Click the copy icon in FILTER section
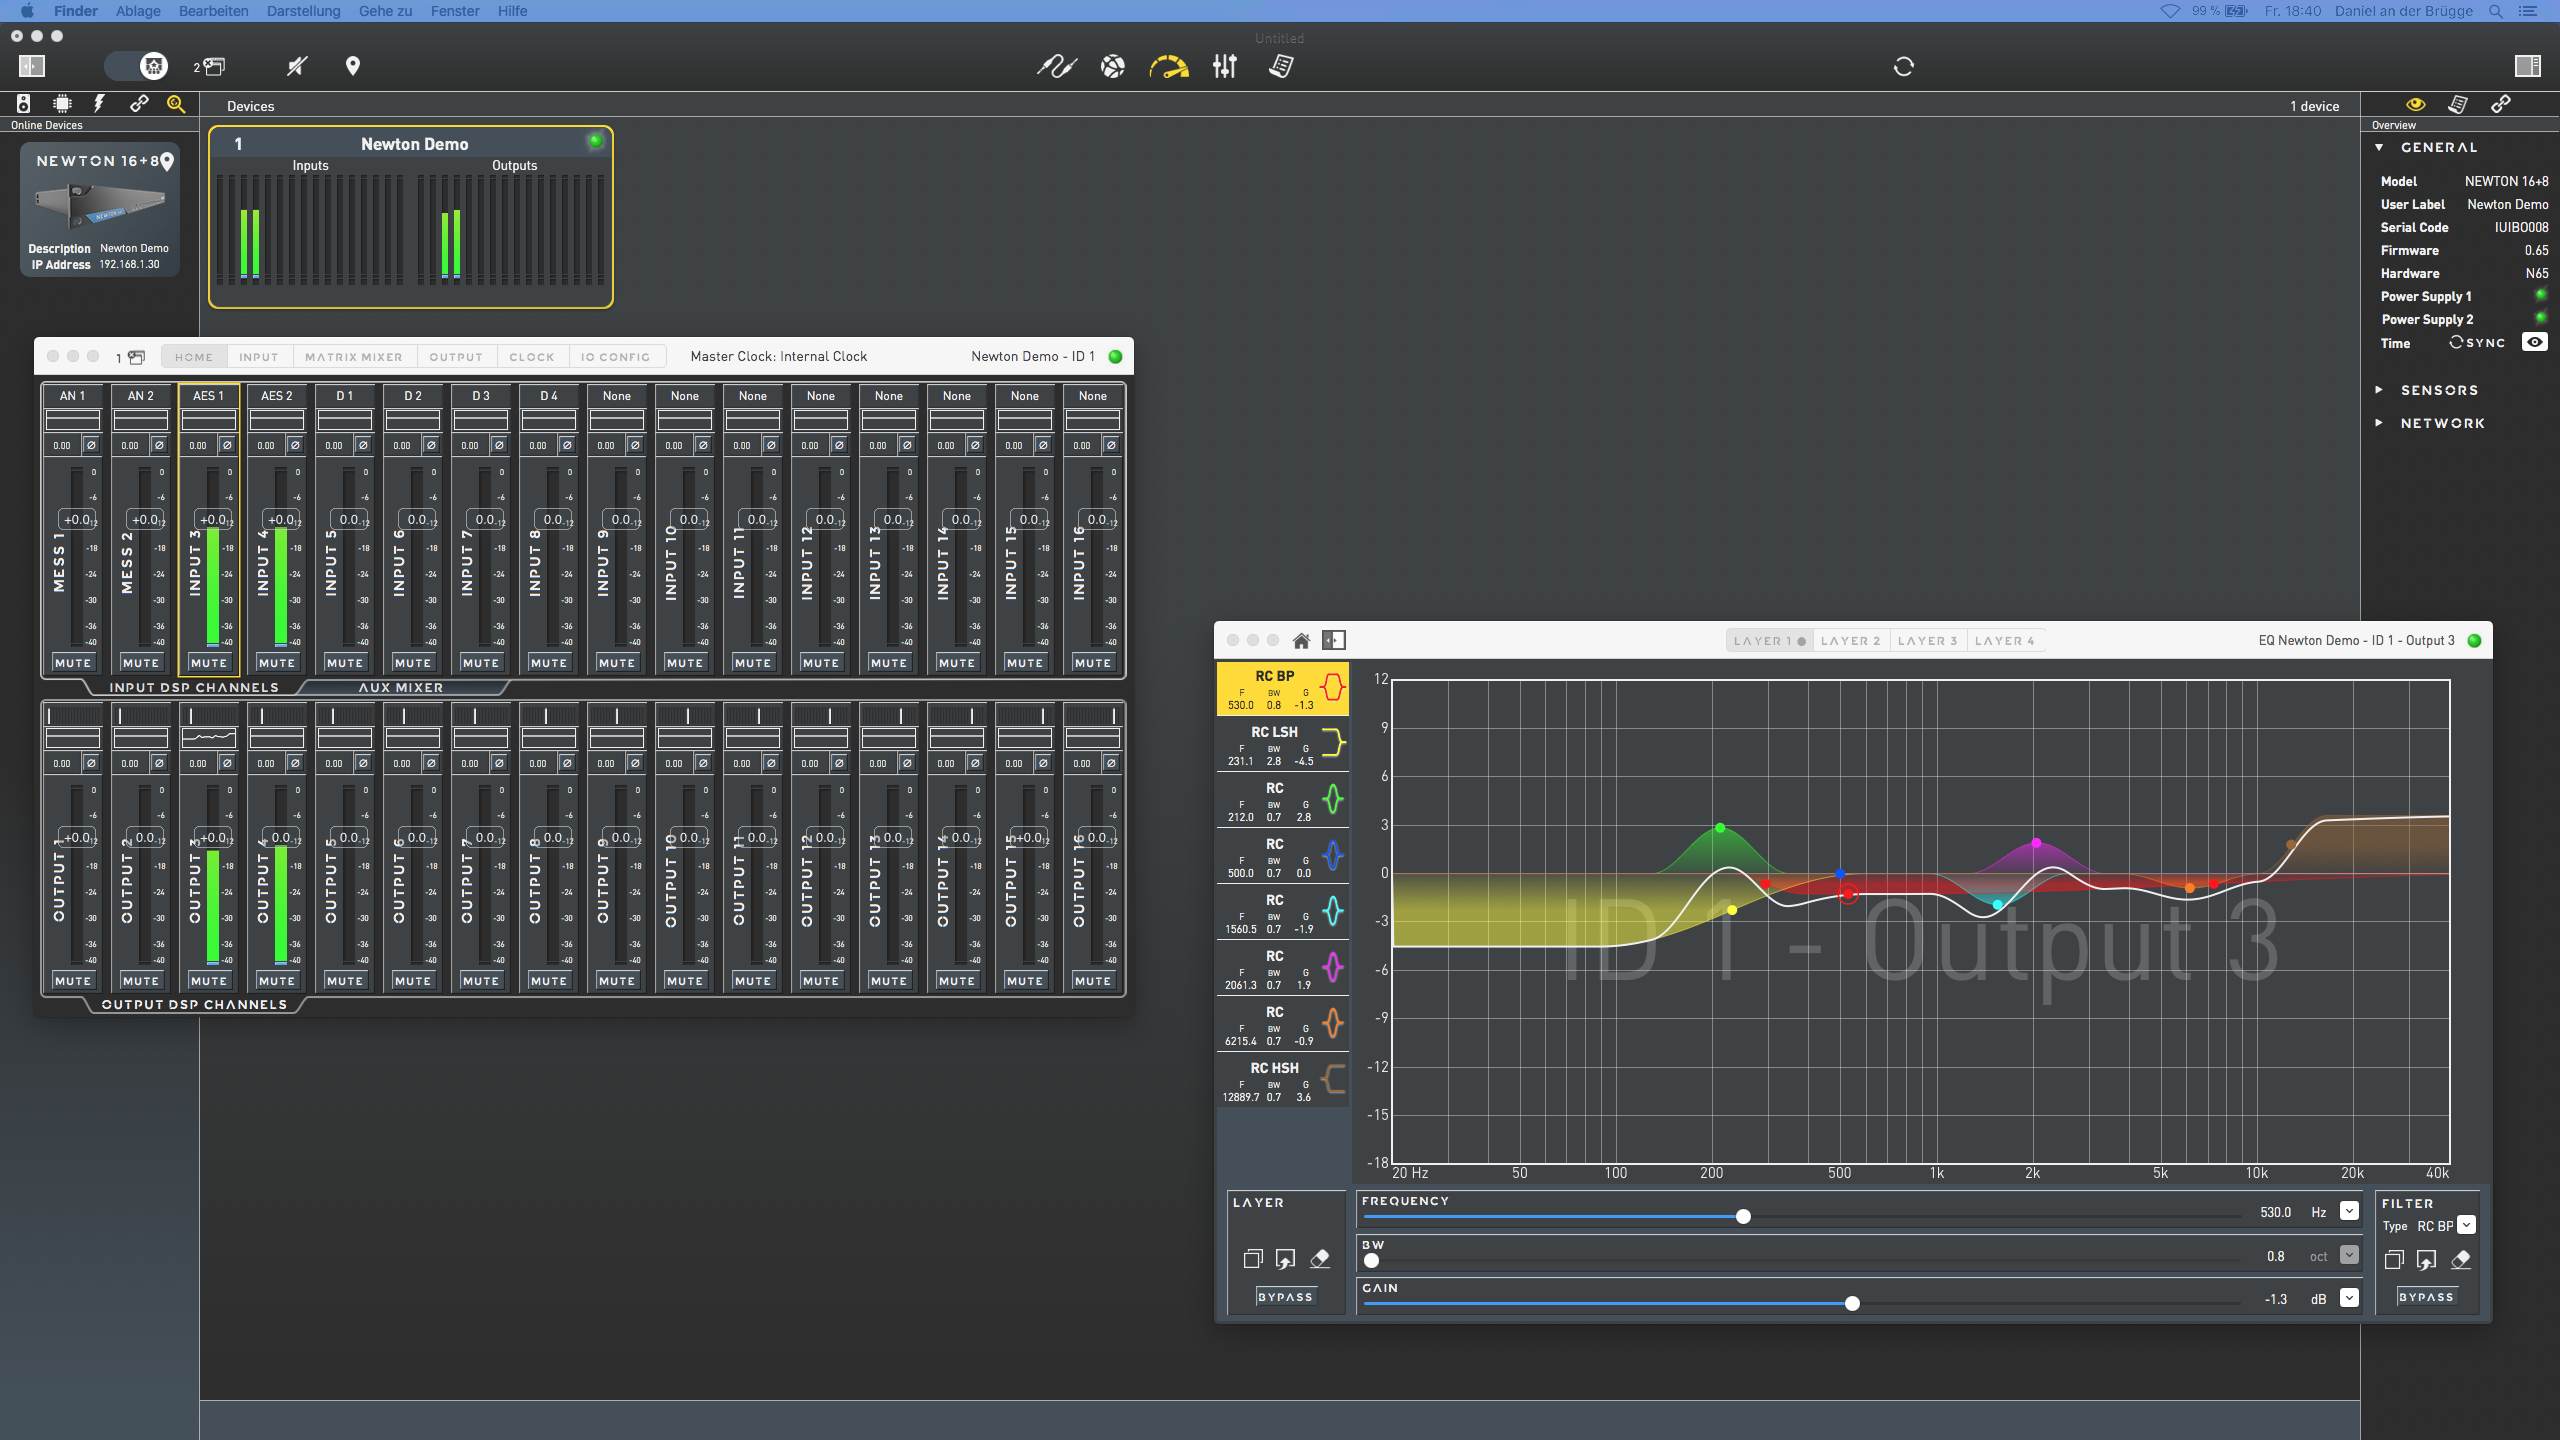This screenshot has height=1440, width=2560. (2393, 1259)
